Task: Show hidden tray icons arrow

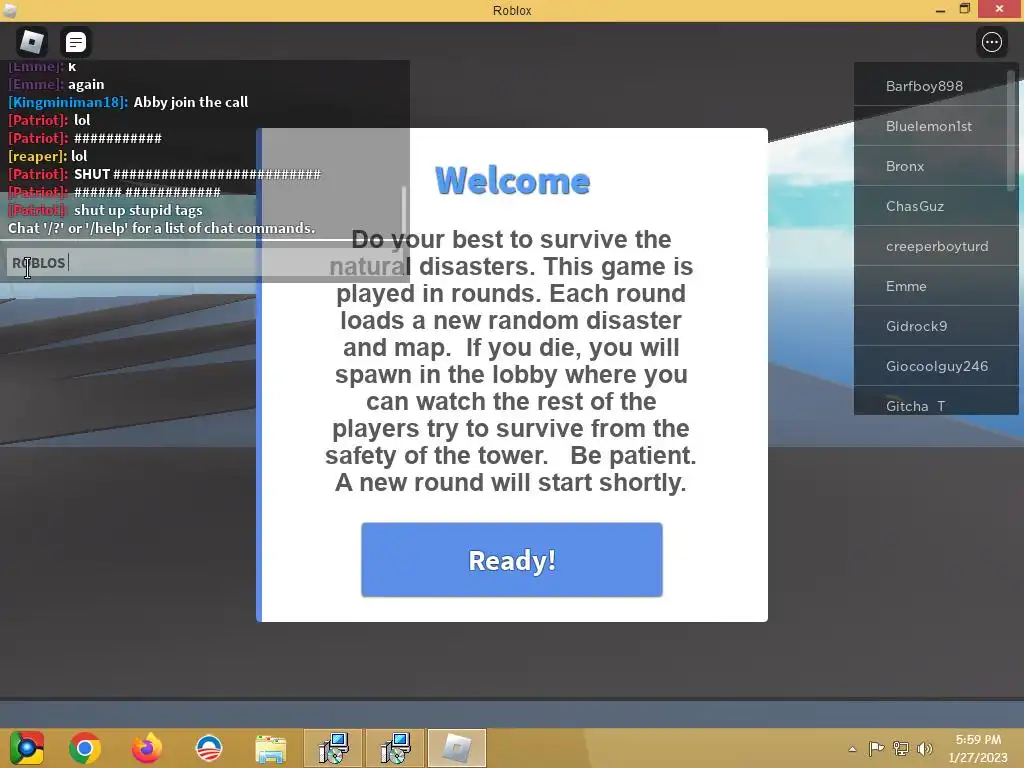Action: pyautogui.click(x=852, y=749)
